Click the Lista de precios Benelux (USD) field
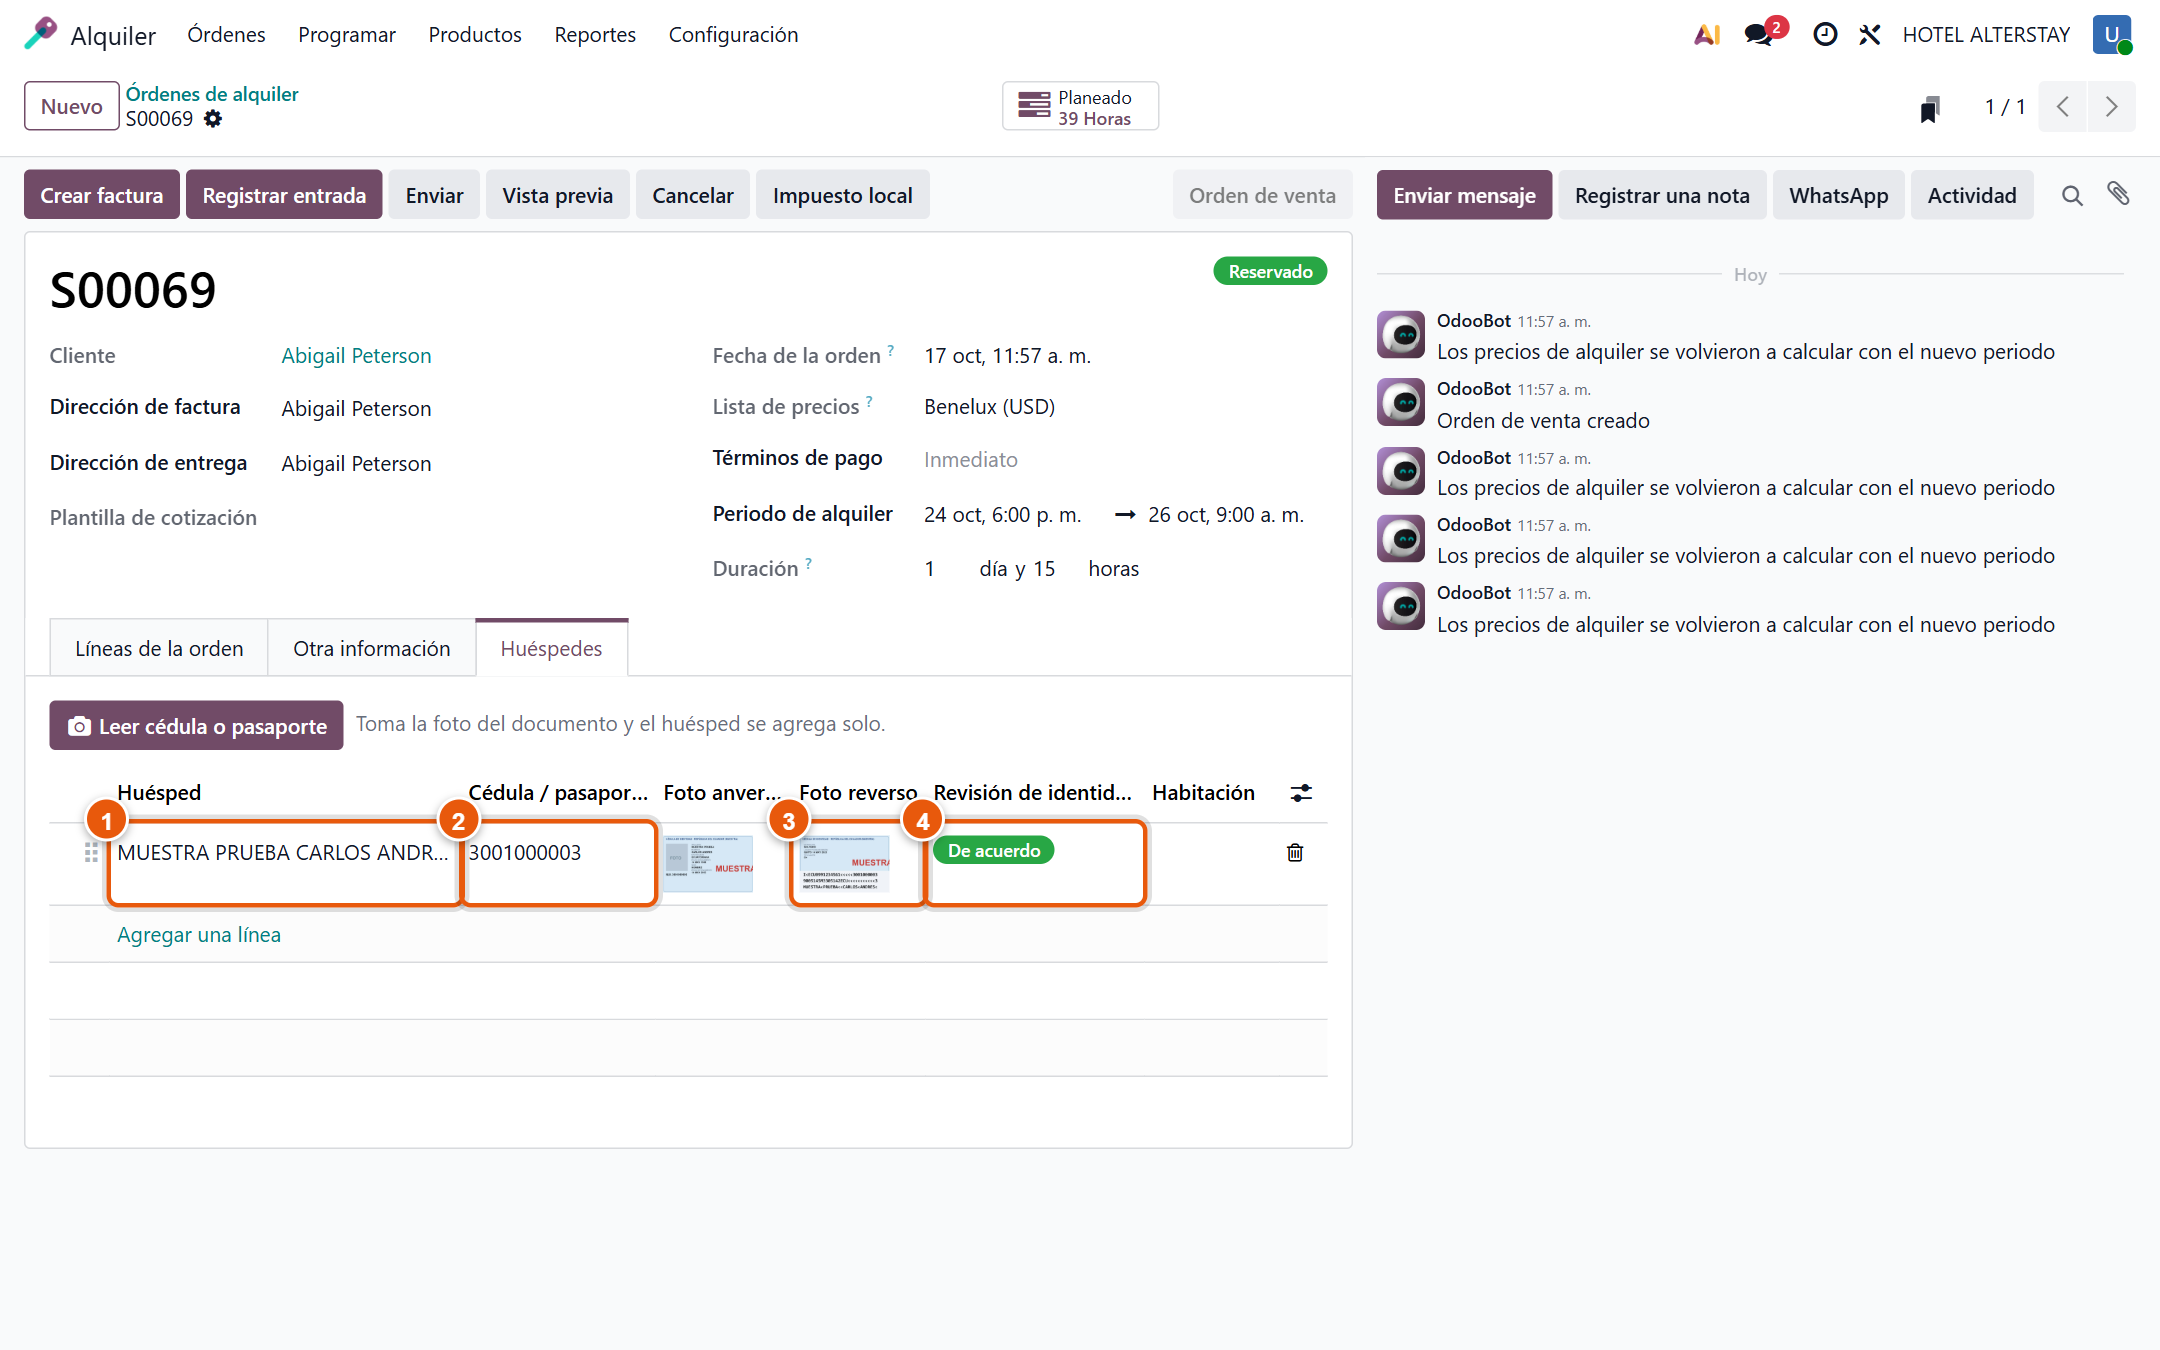This screenshot has width=2160, height=1350. pos(989,407)
